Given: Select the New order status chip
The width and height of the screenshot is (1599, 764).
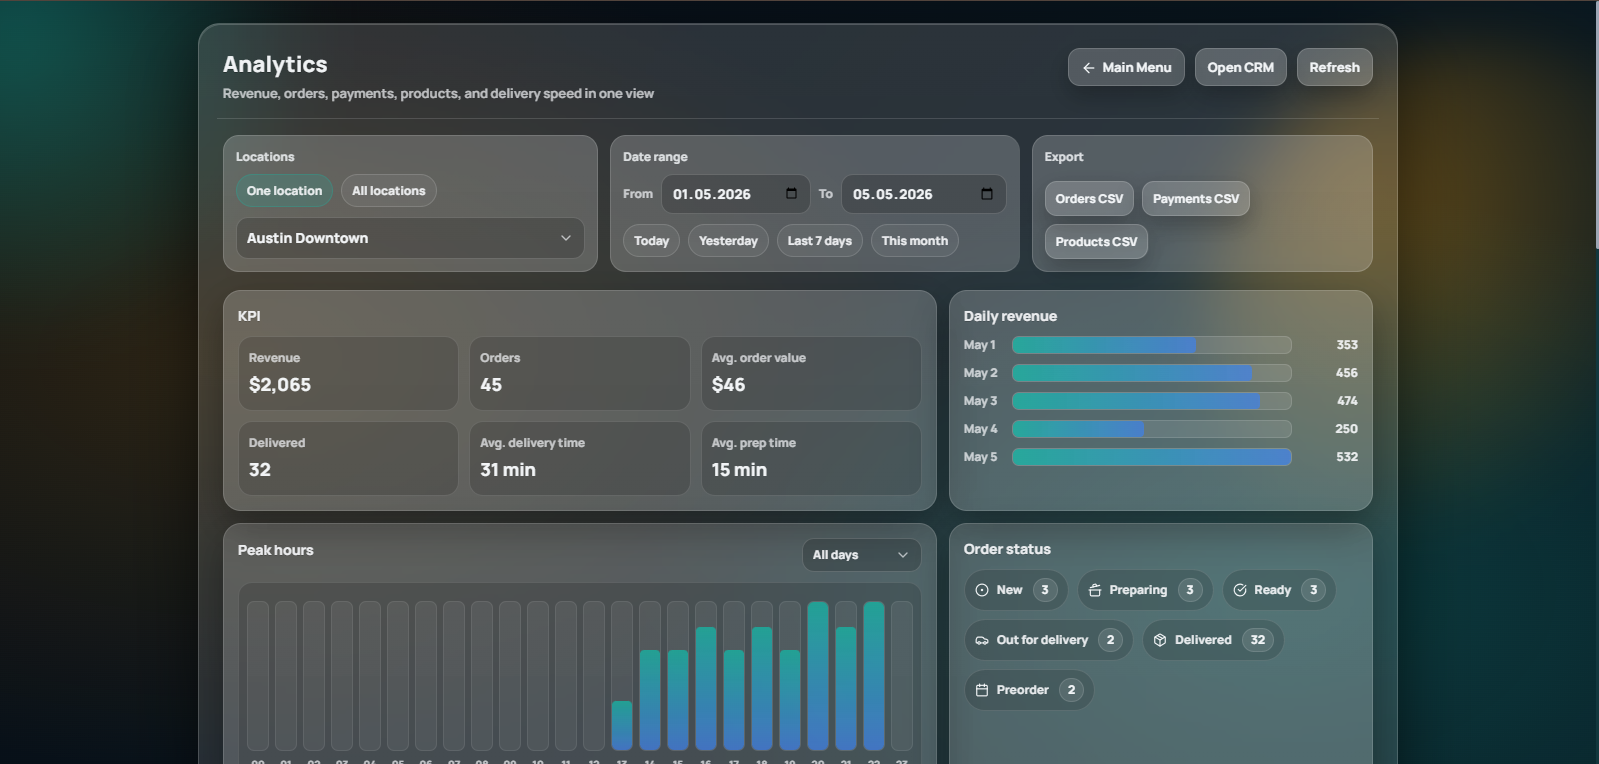Looking at the screenshot, I should [1015, 590].
